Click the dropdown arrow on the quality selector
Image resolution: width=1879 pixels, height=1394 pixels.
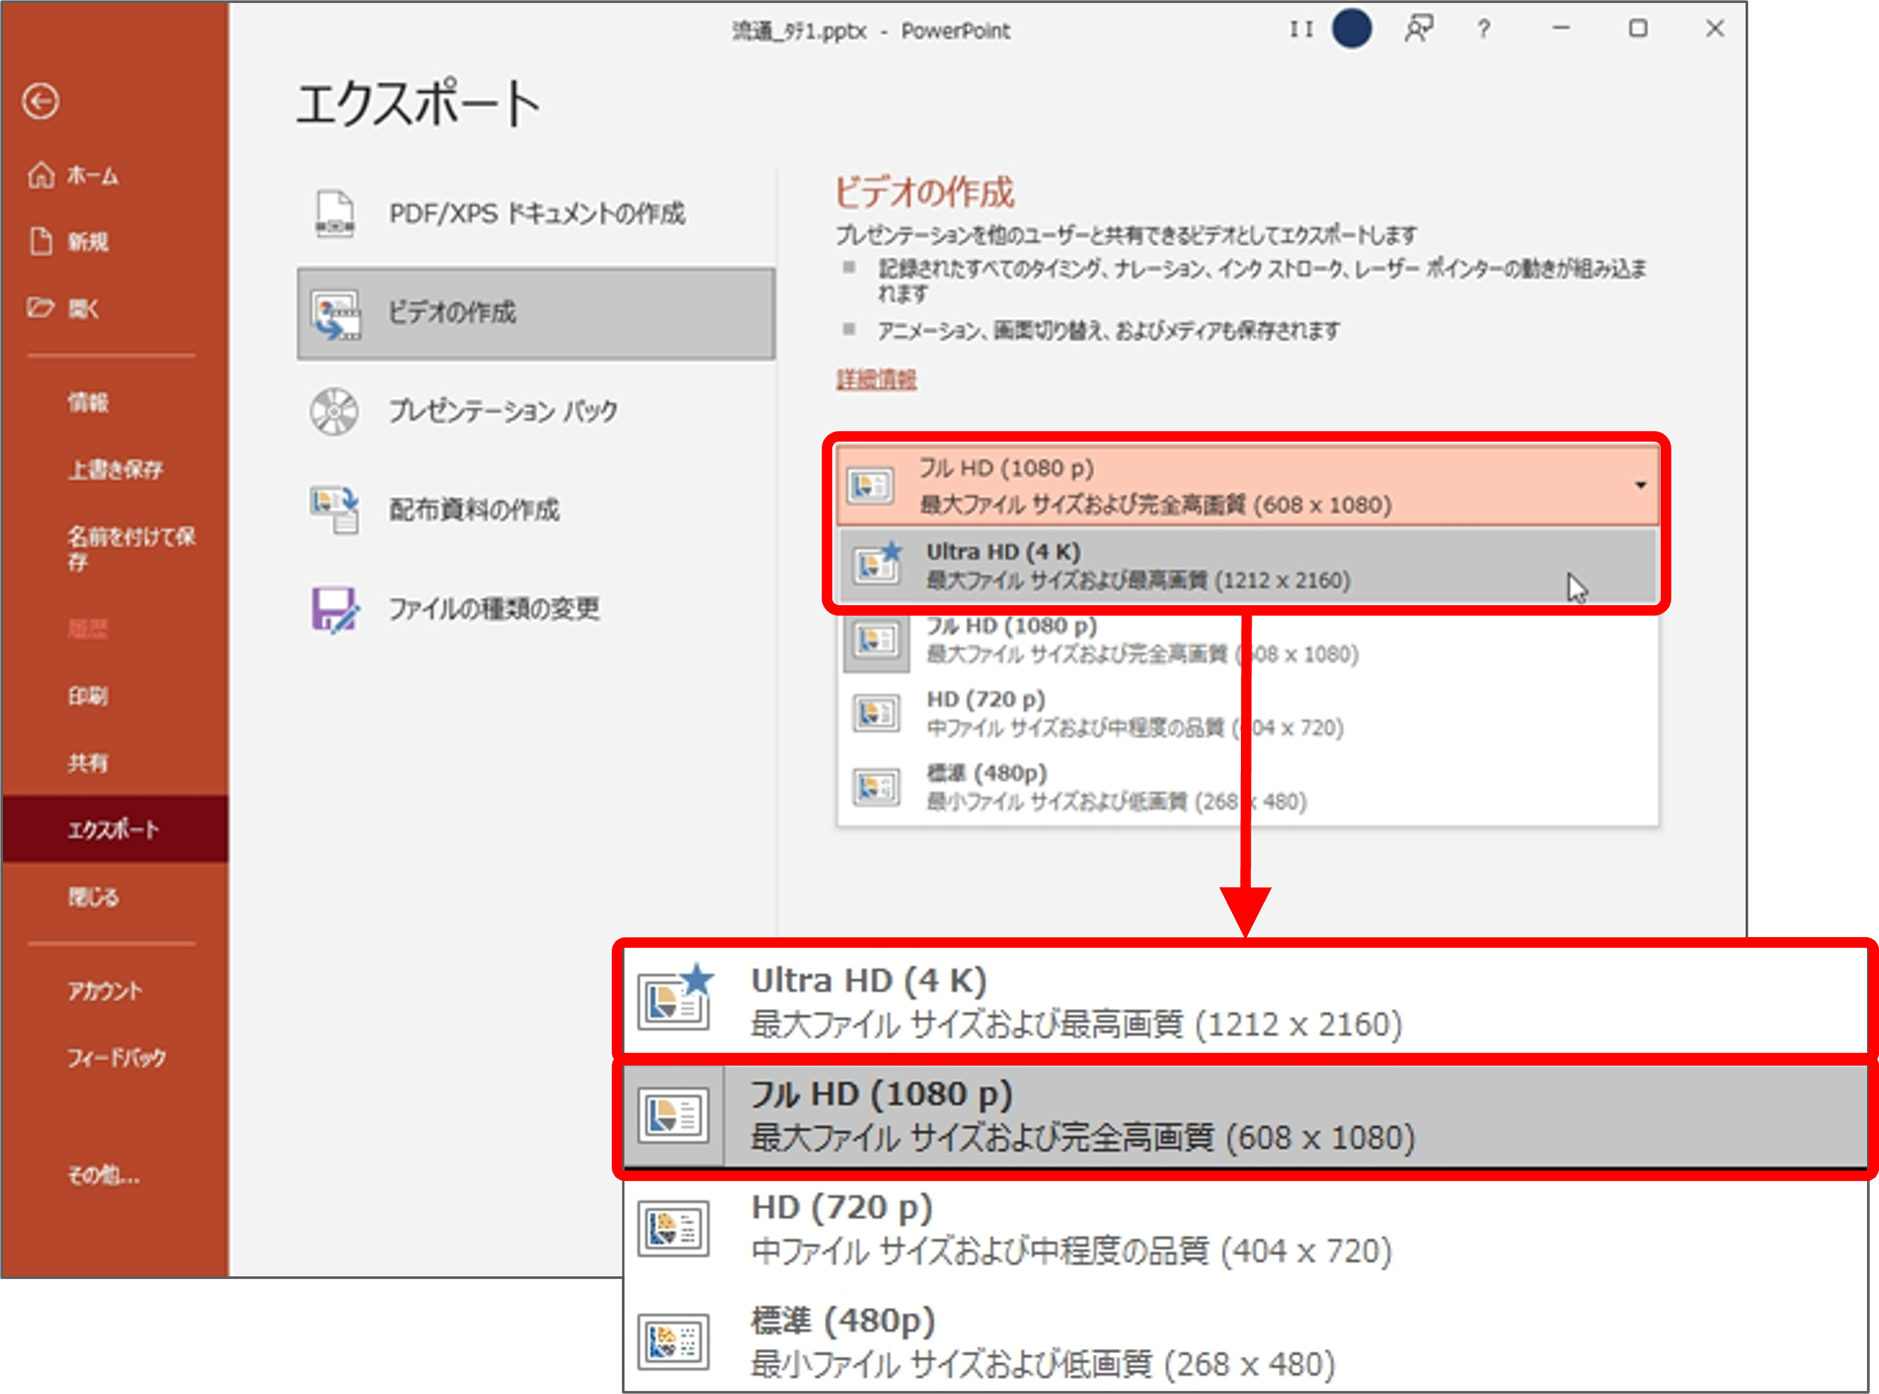pos(1640,485)
